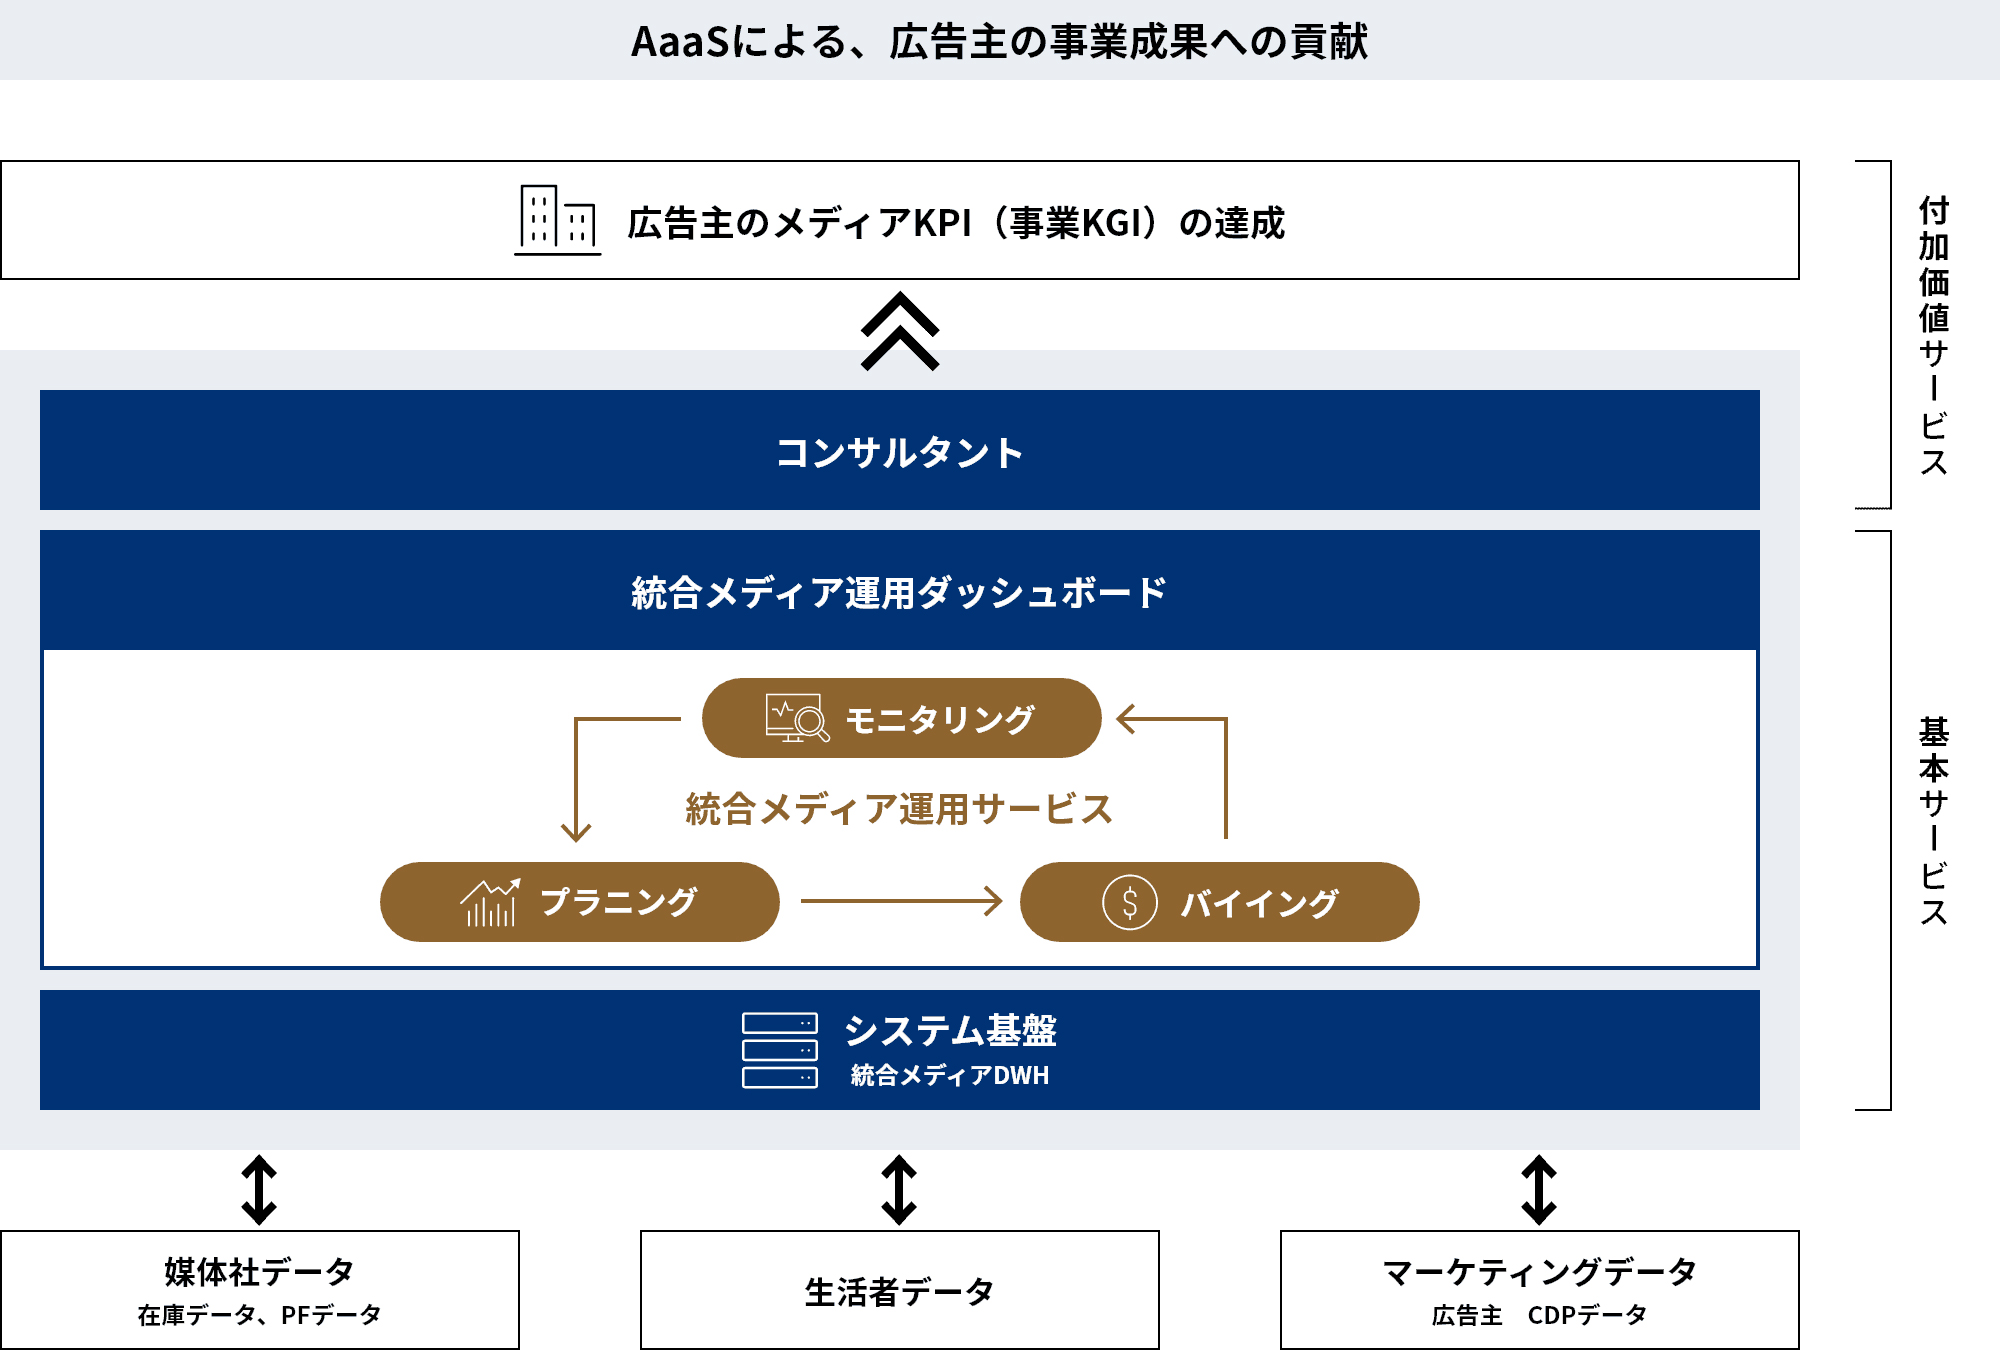
Task: Click the 統合メディア運用ダッシュボード header
Action: pos(899,592)
